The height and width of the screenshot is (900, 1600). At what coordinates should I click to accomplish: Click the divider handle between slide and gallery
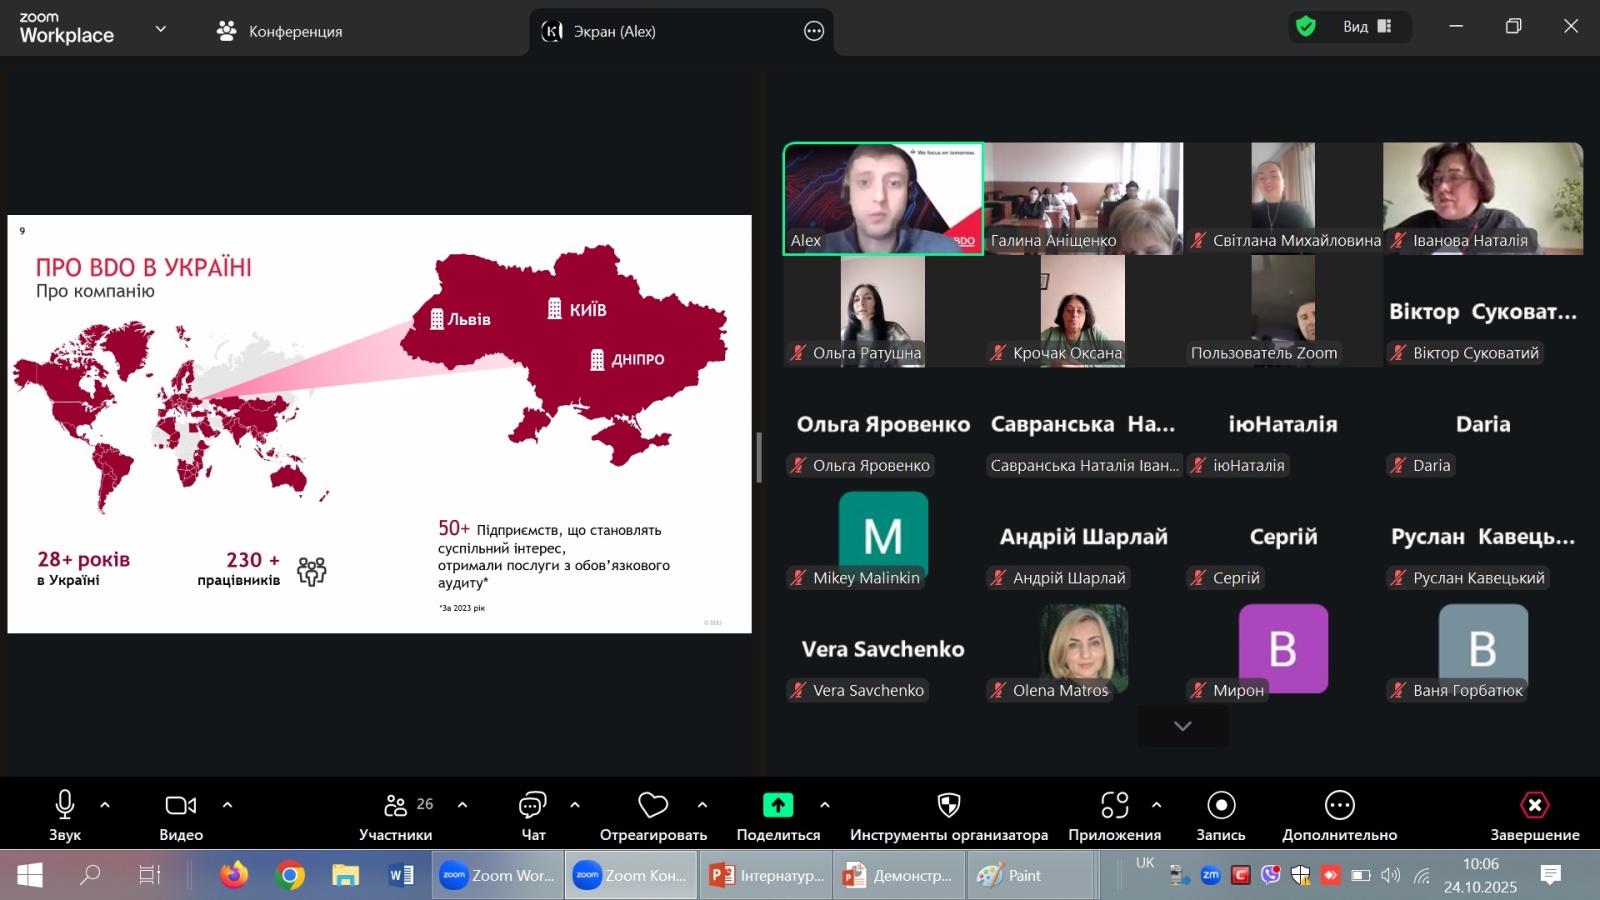pos(759,457)
